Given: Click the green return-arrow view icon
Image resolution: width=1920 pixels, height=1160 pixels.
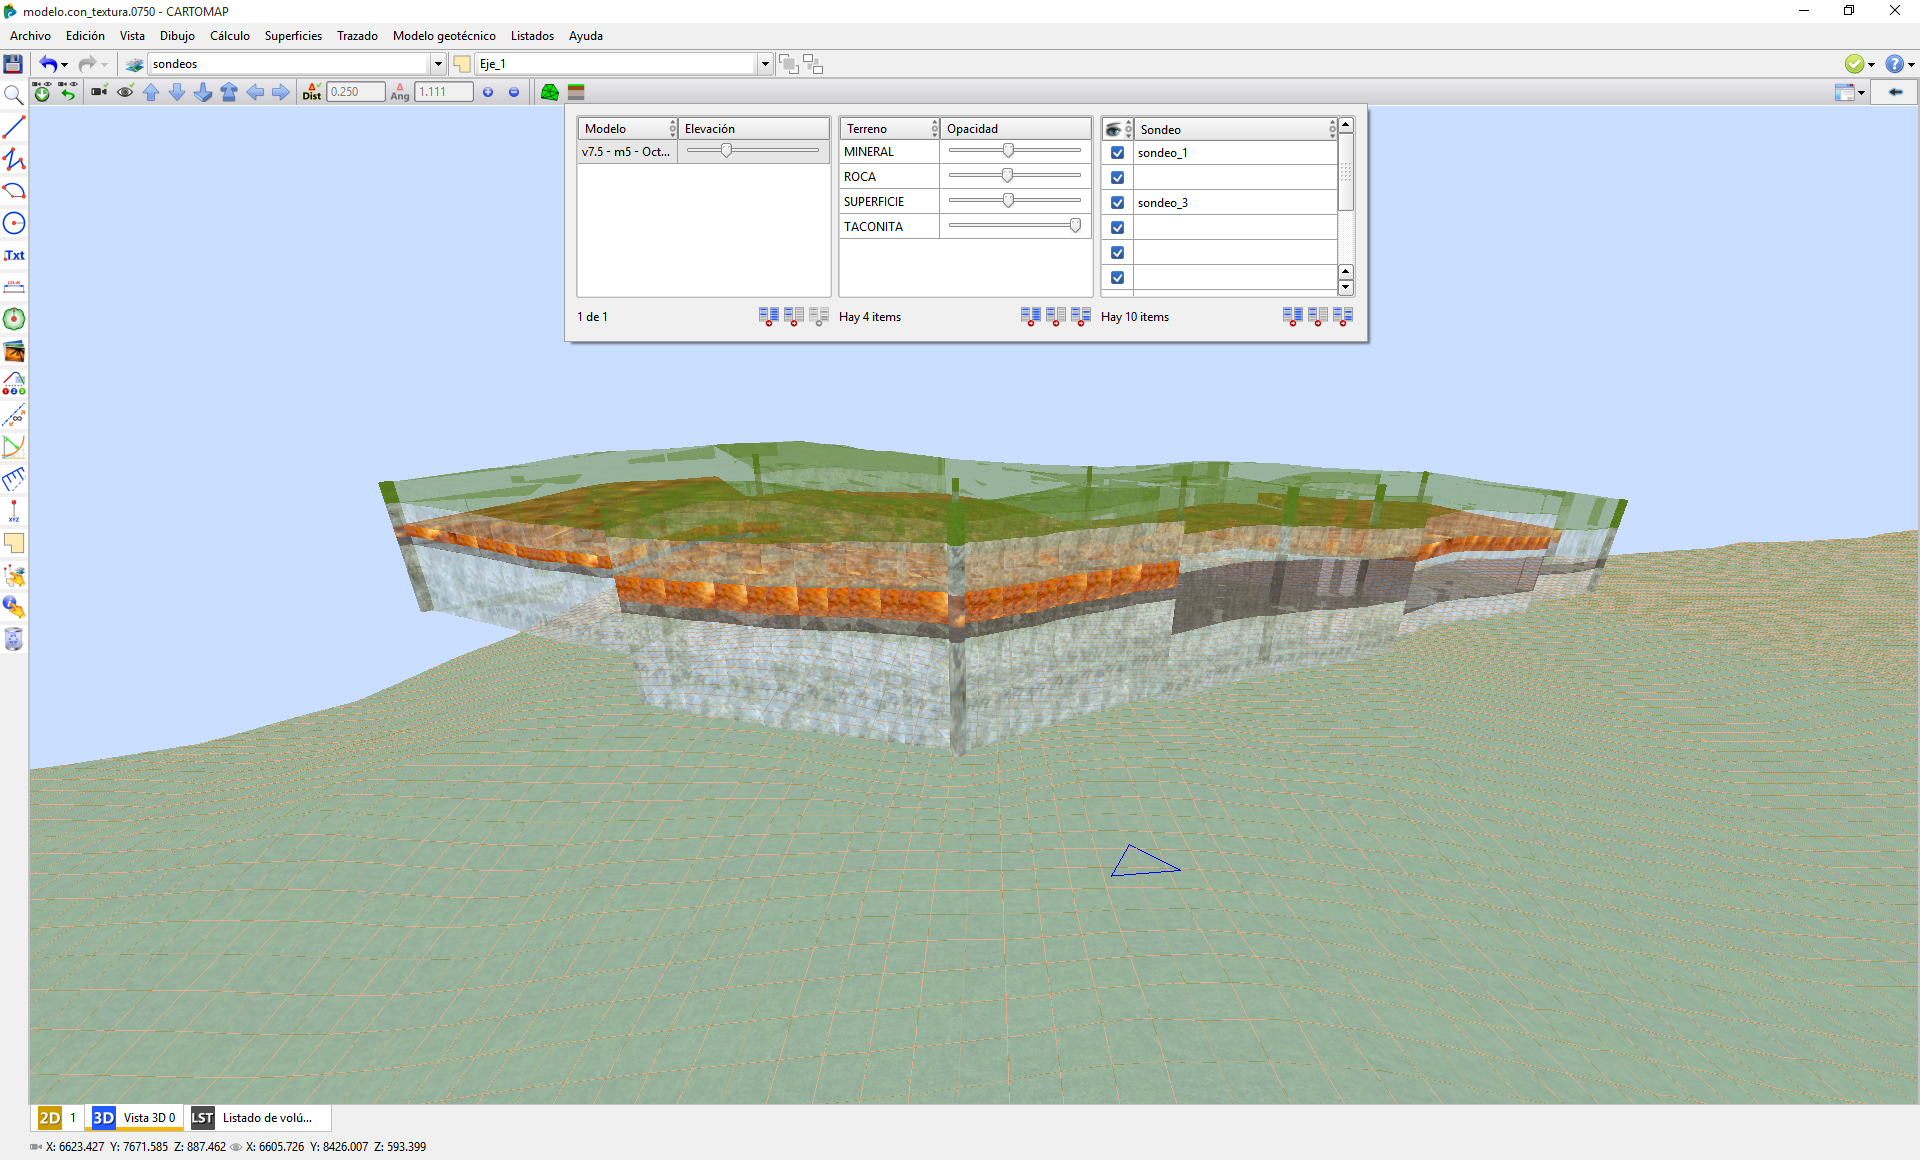Looking at the screenshot, I should tap(68, 92).
